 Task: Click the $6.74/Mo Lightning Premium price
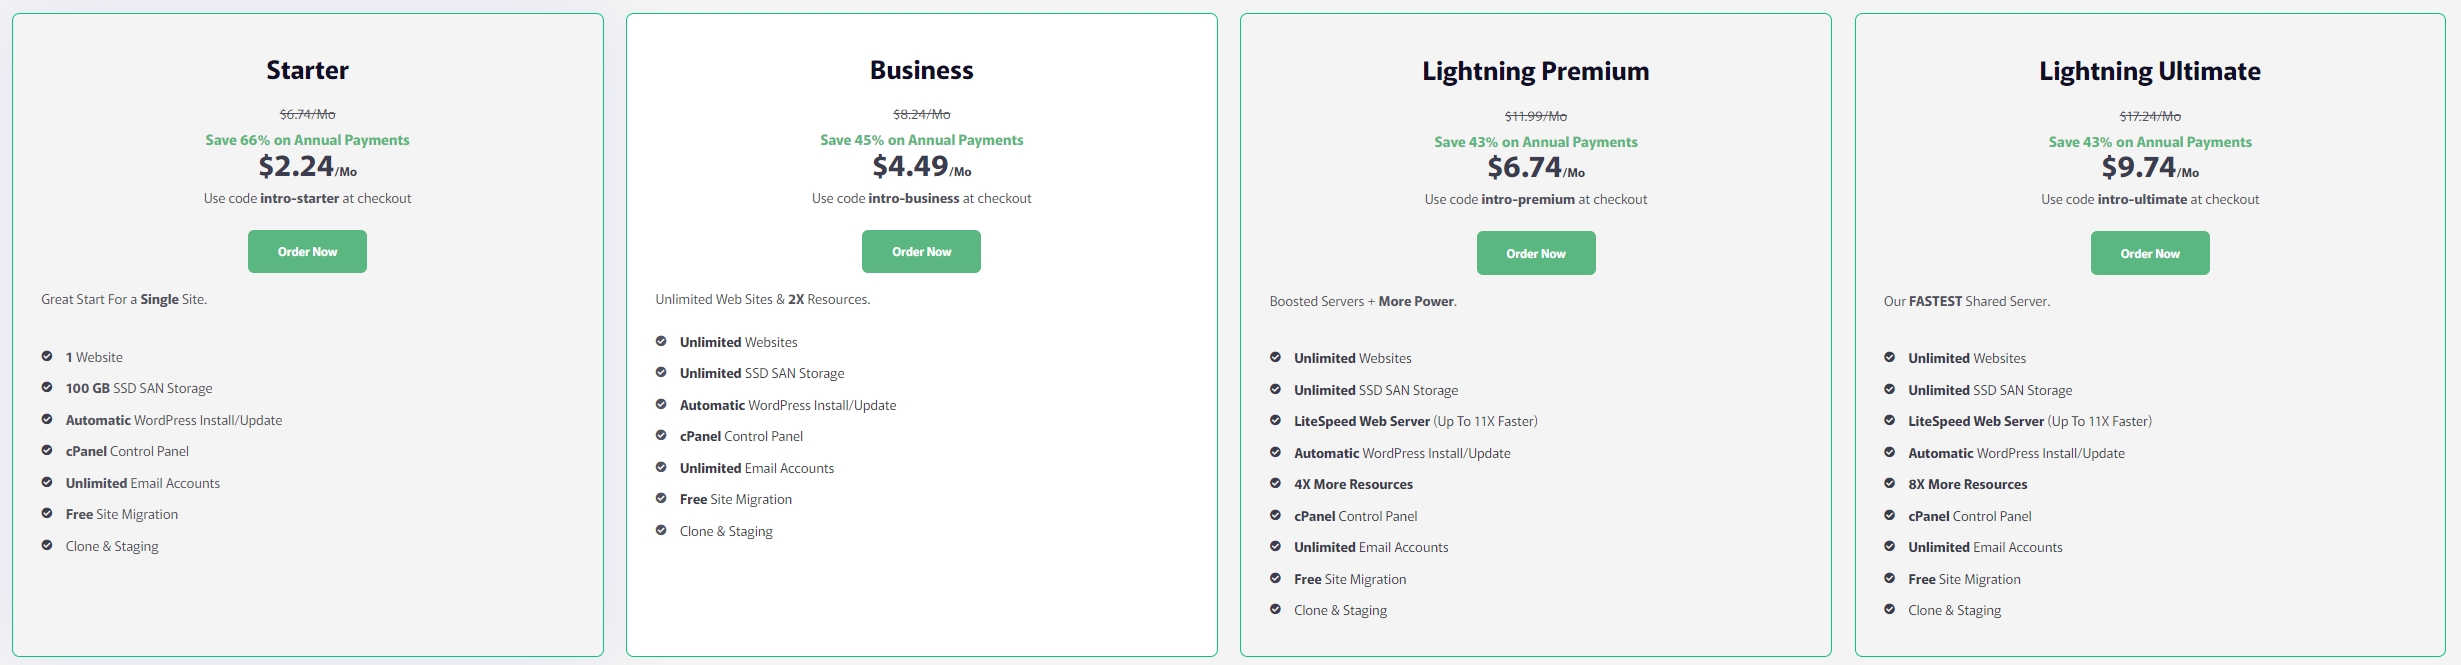1535,168
